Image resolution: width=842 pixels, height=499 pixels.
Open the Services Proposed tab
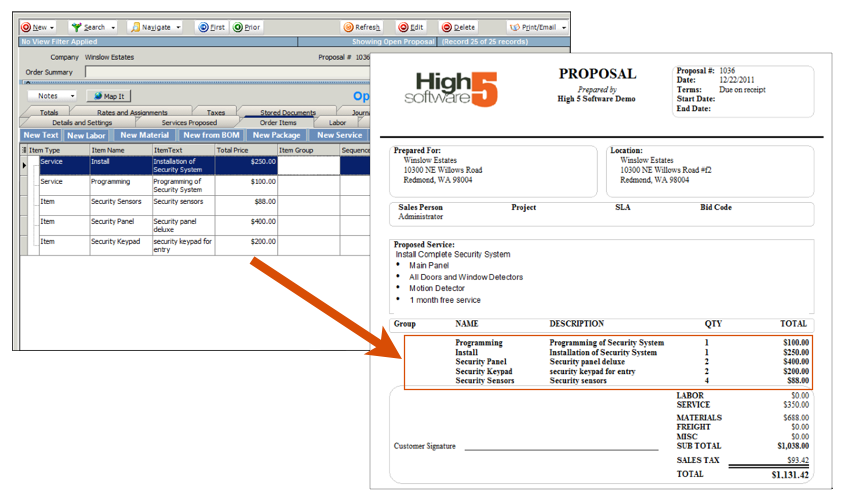(189, 123)
